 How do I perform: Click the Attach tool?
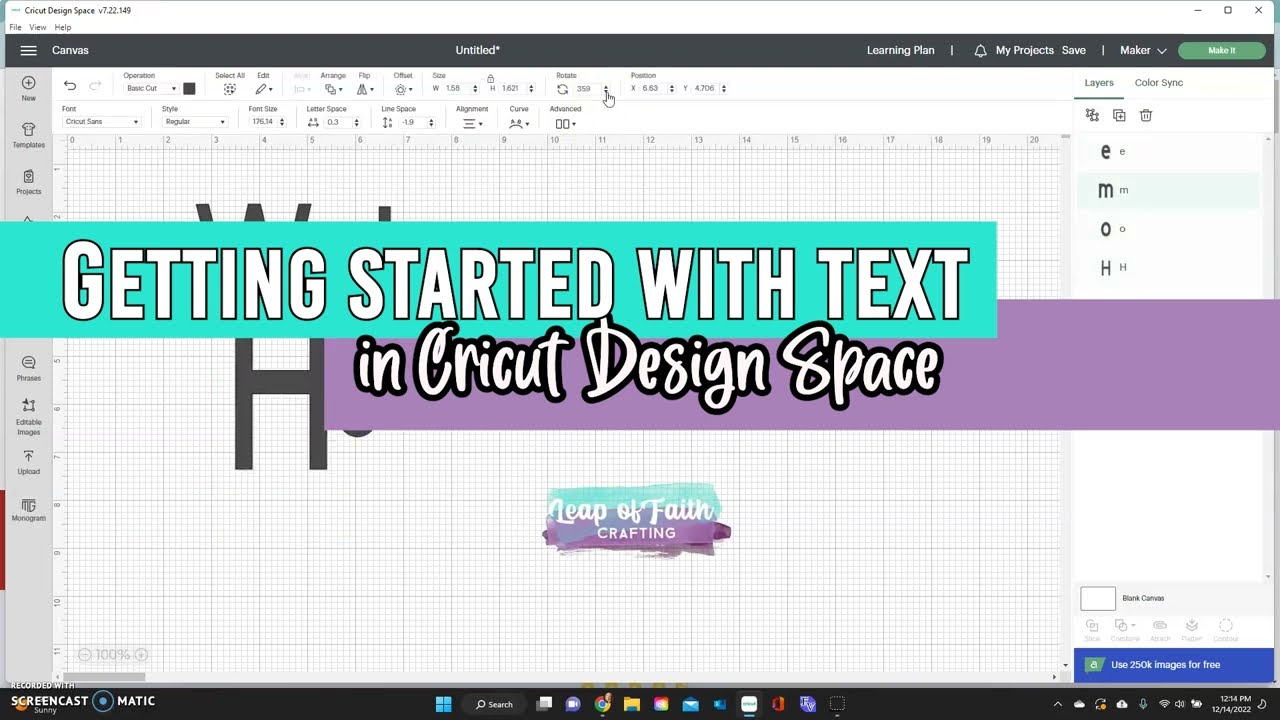point(1160,630)
